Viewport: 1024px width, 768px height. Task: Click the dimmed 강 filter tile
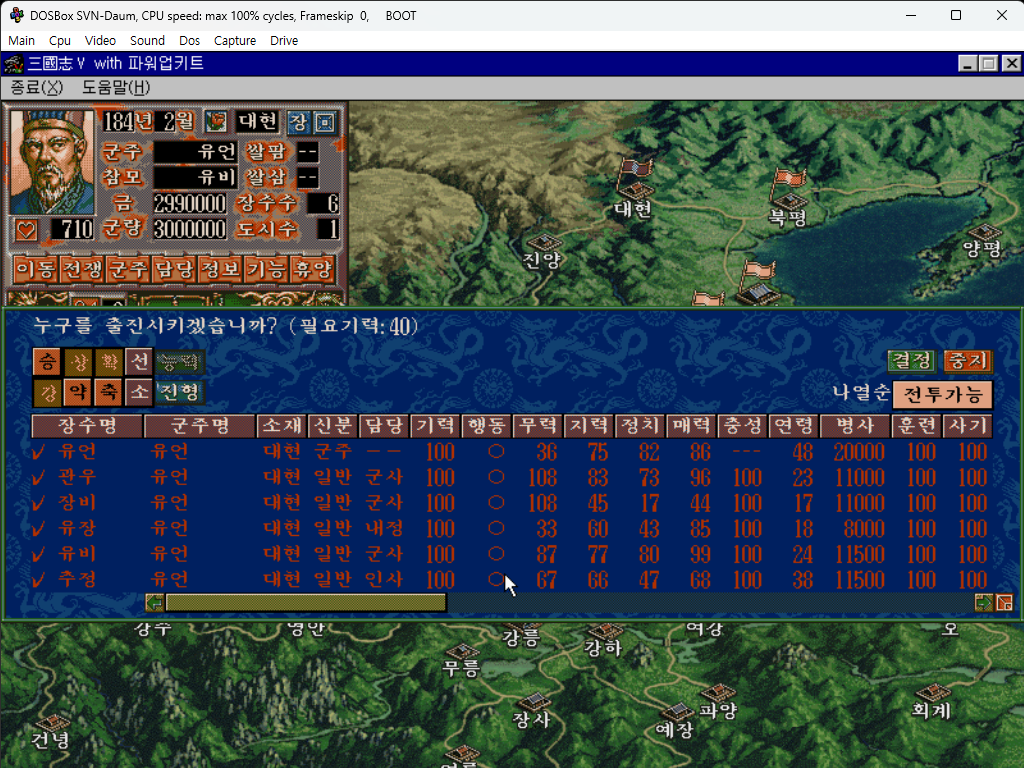pos(48,391)
